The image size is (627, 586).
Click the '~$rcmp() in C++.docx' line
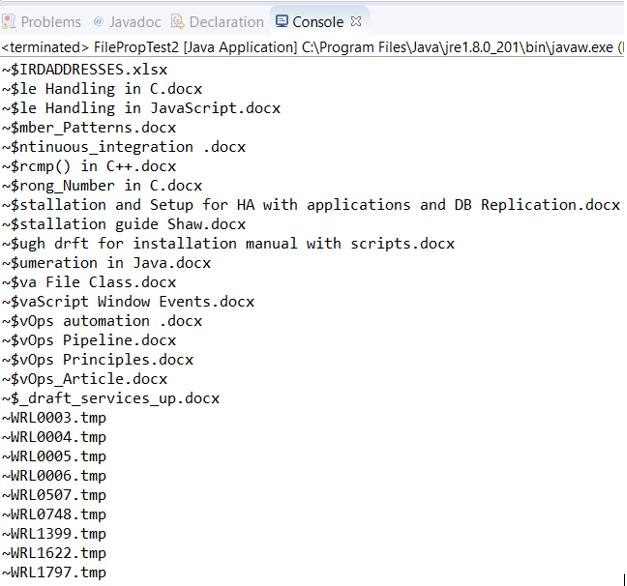(x=88, y=166)
